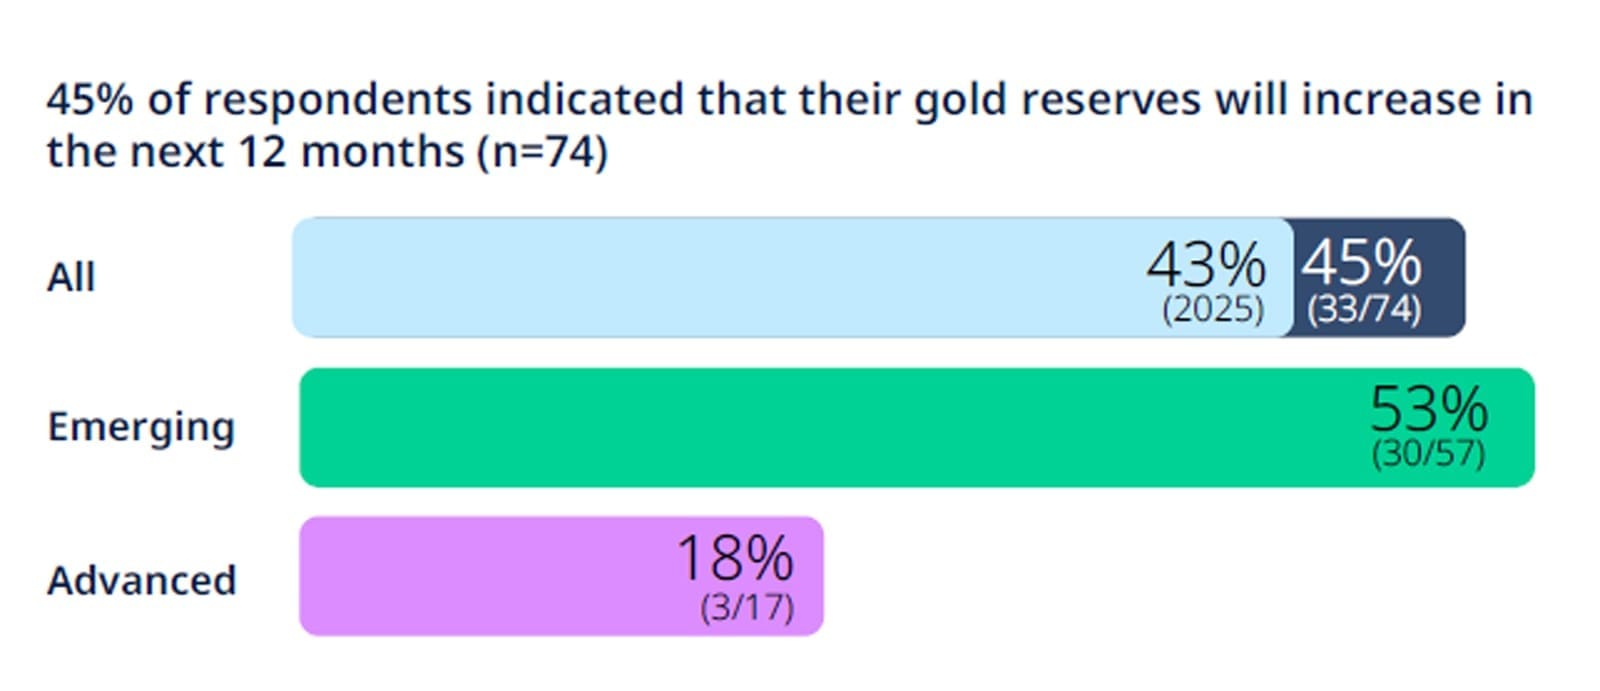Click the '(n=74)' text in the title

point(542,152)
